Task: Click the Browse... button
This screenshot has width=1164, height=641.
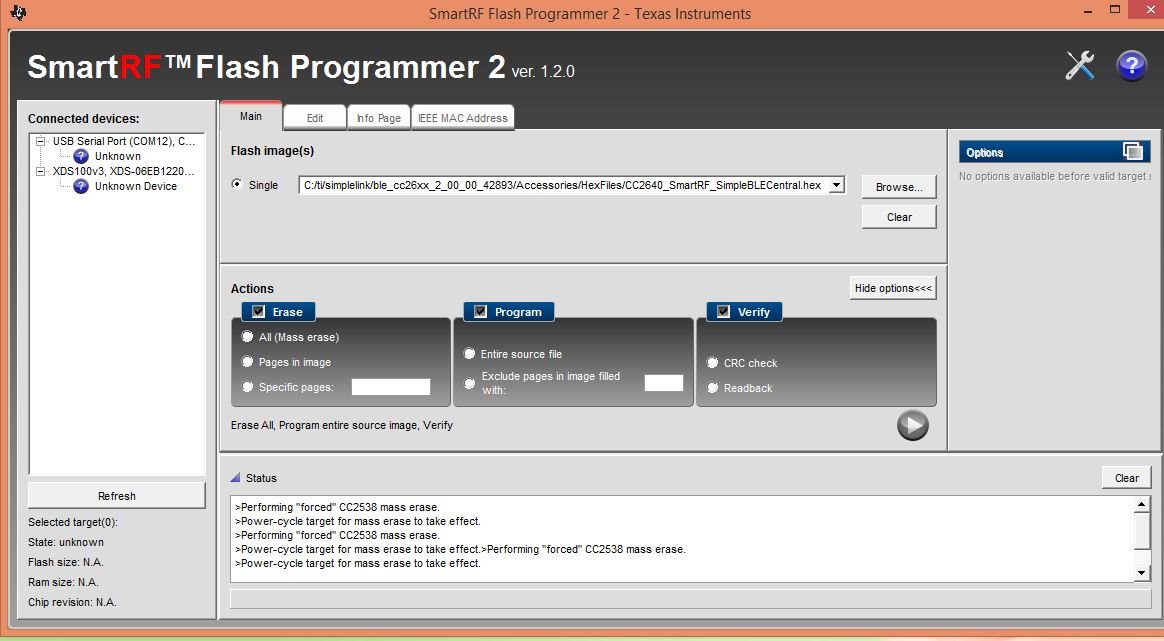Action: tap(899, 186)
